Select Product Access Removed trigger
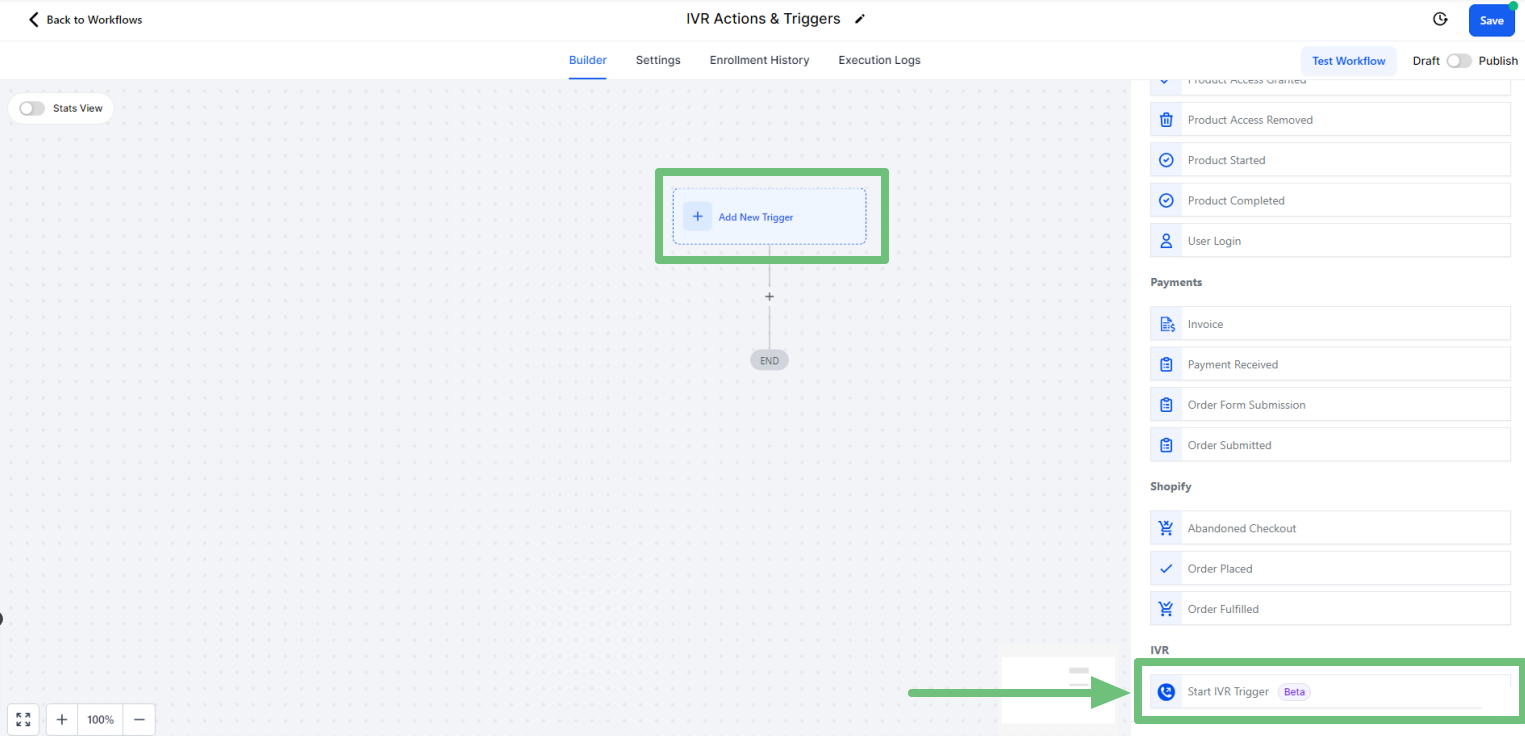Viewport: 1525px width, 736px height. coord(1330,119)
